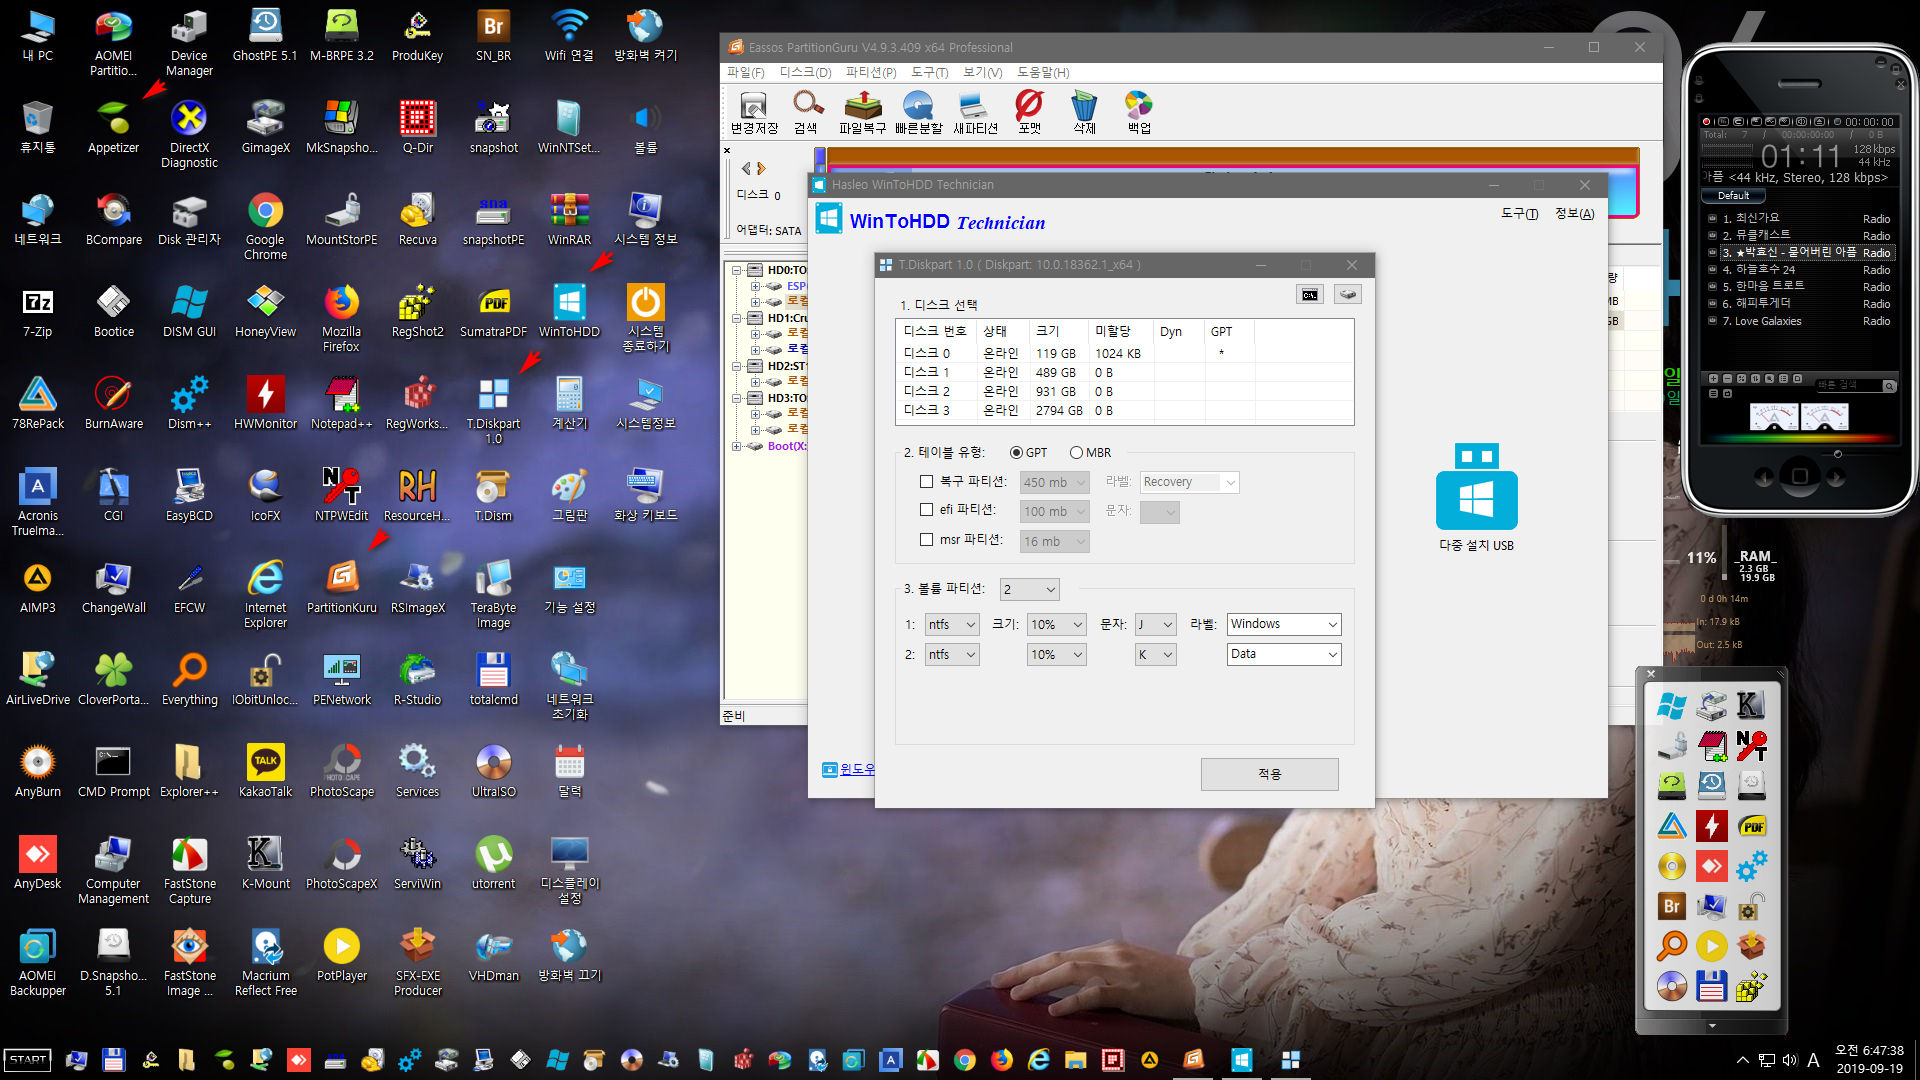Screen dimensions: 1920x1080
Task: Open volume 2 drive letter K dropdown
Action: (x=1155, y=654)
